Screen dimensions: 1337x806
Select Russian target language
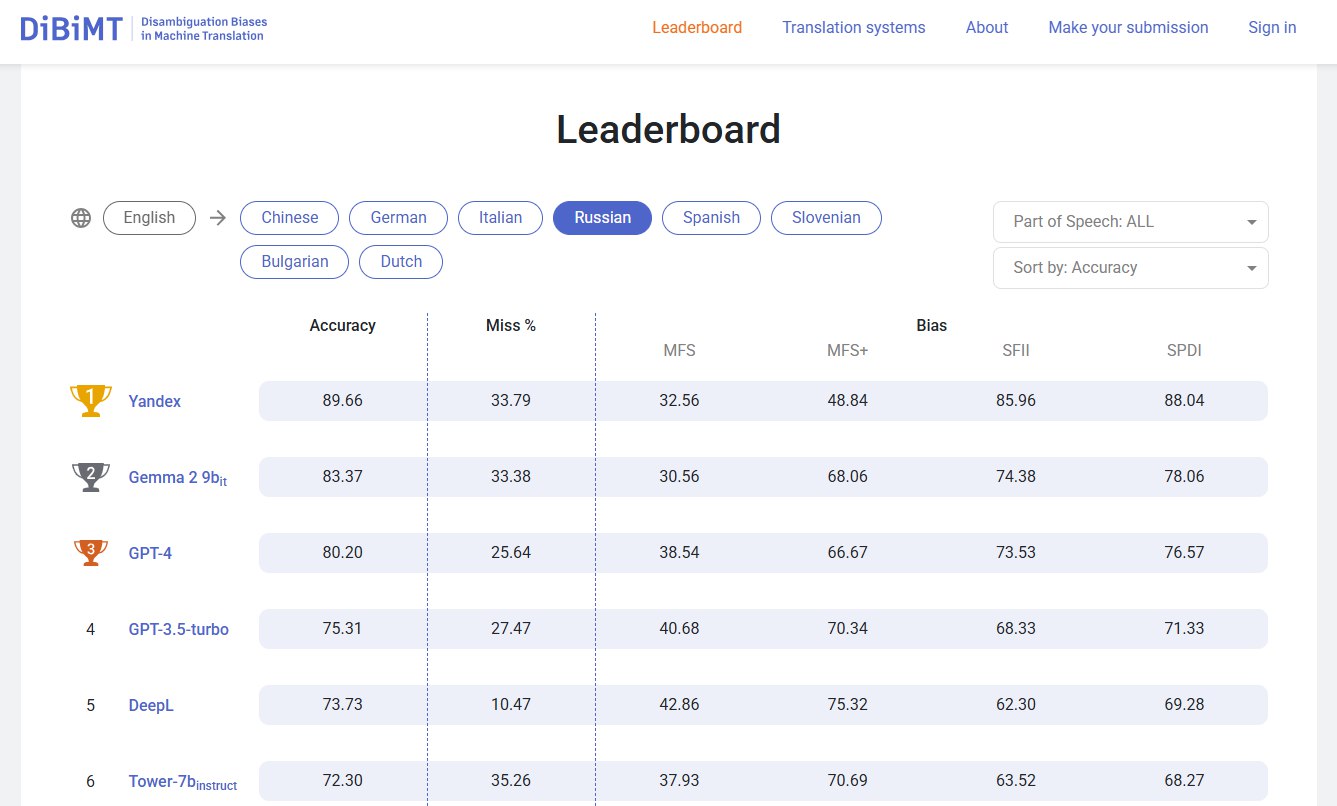(x=602, y=218)
